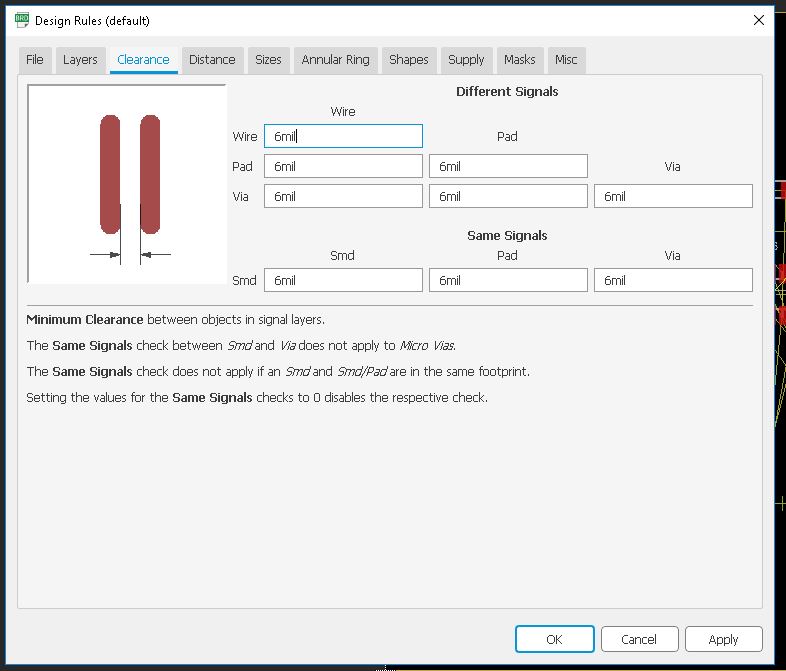Viewport: 786px width, 671px height.
Task: Open the Annular Ring tab
Action: [x=335, y=60]
